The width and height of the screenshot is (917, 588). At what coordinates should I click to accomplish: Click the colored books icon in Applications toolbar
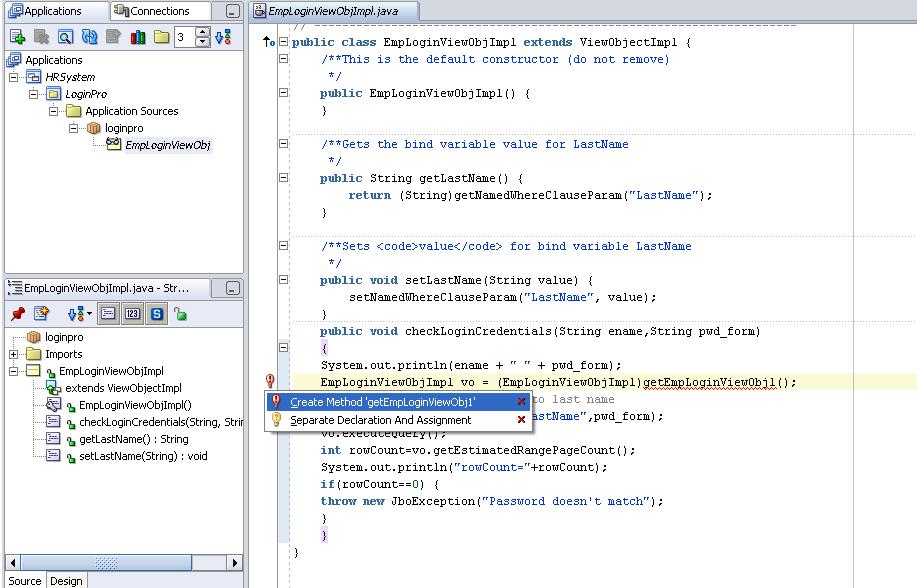click(x=137, y=37)
